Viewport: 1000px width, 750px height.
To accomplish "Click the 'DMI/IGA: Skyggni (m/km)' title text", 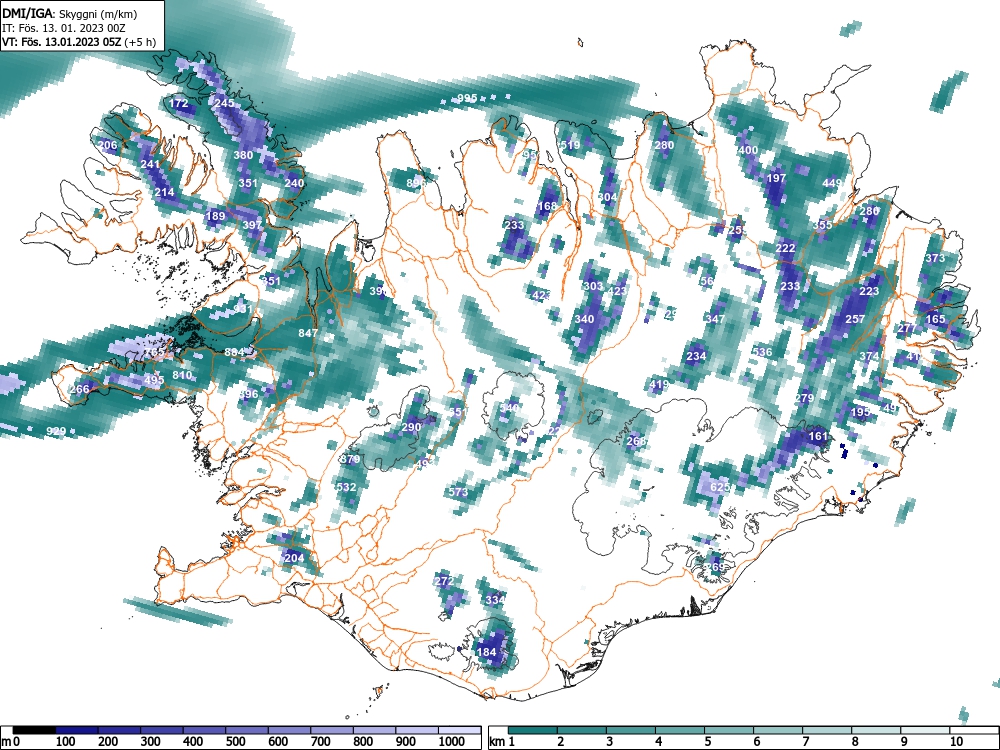I will [70, 13].
